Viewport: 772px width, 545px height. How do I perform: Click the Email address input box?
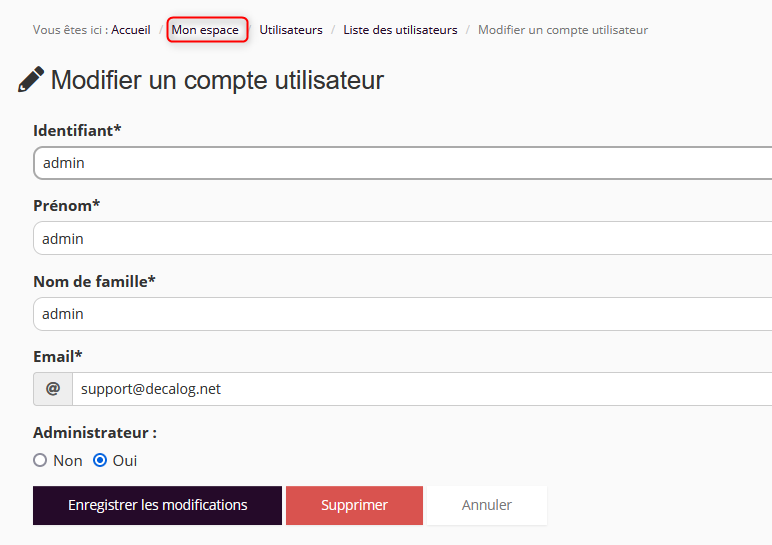pyautogui.click(x=420, y=389)
